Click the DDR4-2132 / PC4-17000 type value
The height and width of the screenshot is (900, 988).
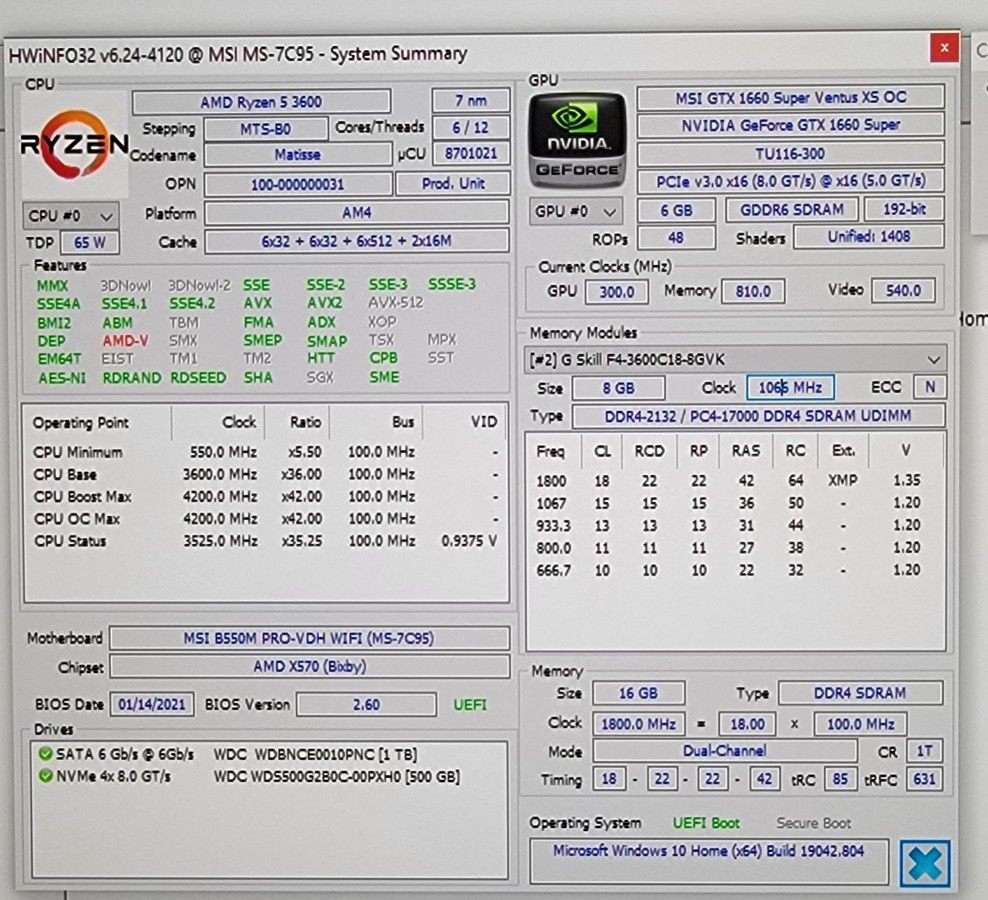pyautogui.click(x=758, y=416)
